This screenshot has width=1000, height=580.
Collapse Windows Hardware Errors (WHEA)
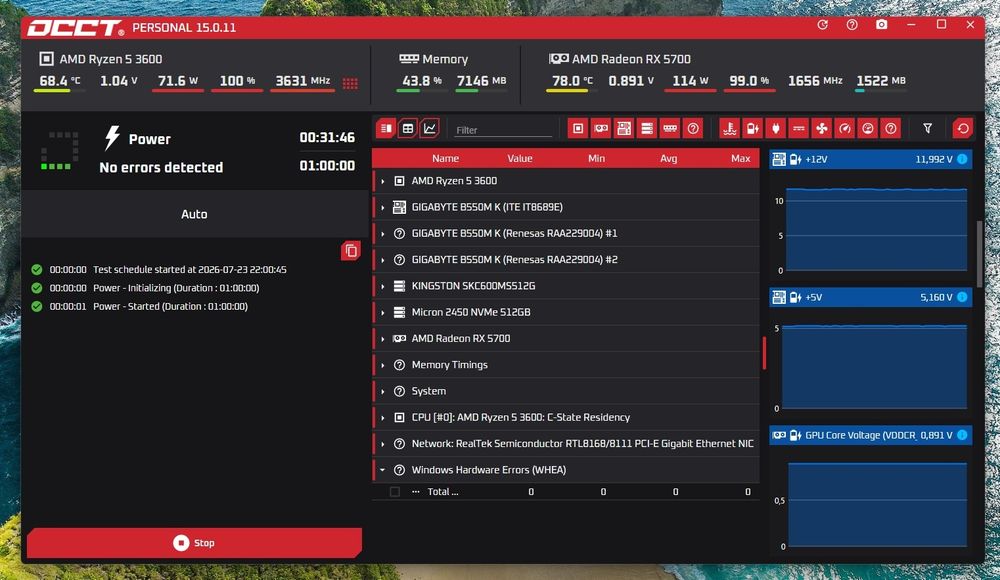point(383,470)
